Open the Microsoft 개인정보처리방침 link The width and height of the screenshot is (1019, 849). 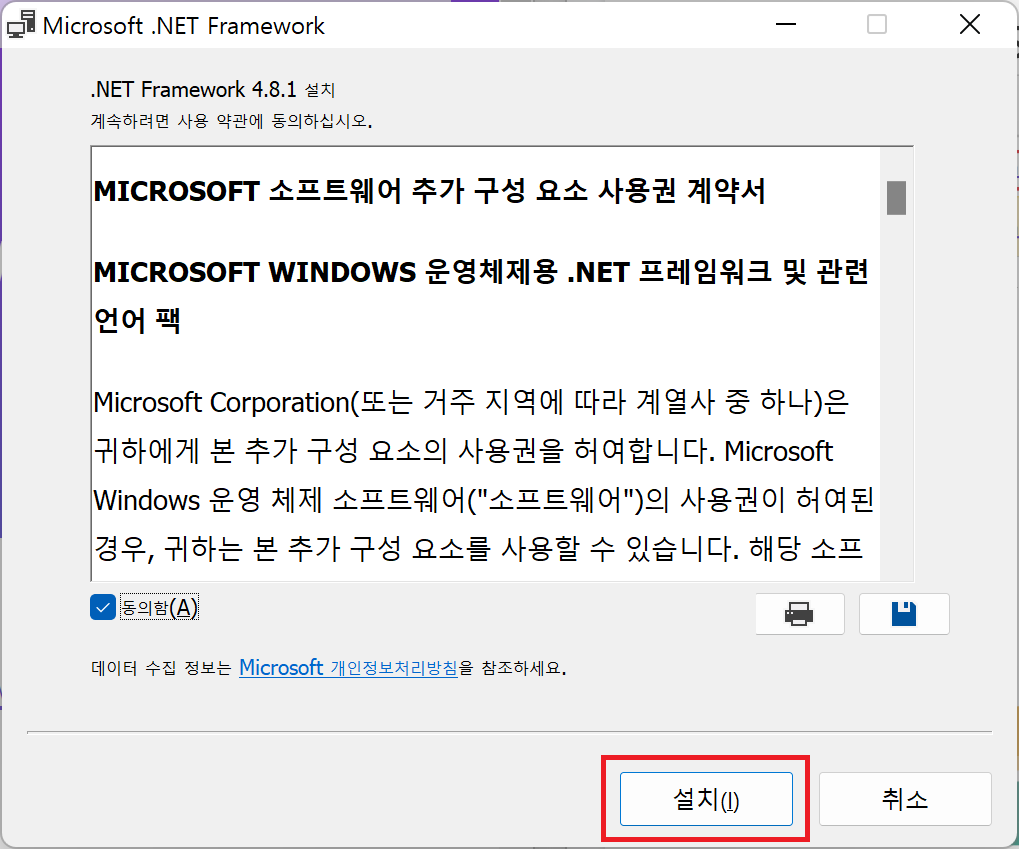click(x=348, y=668)
